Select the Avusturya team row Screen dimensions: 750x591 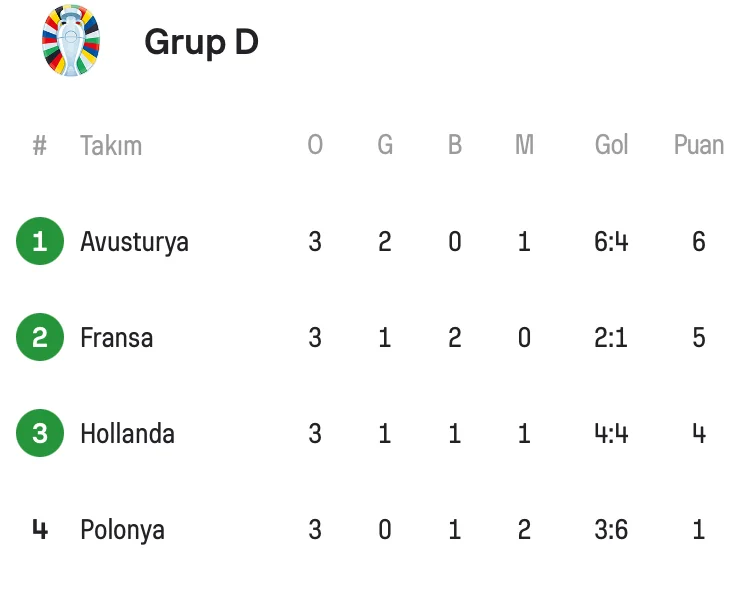pyautogui.click(x=134, y=242)
